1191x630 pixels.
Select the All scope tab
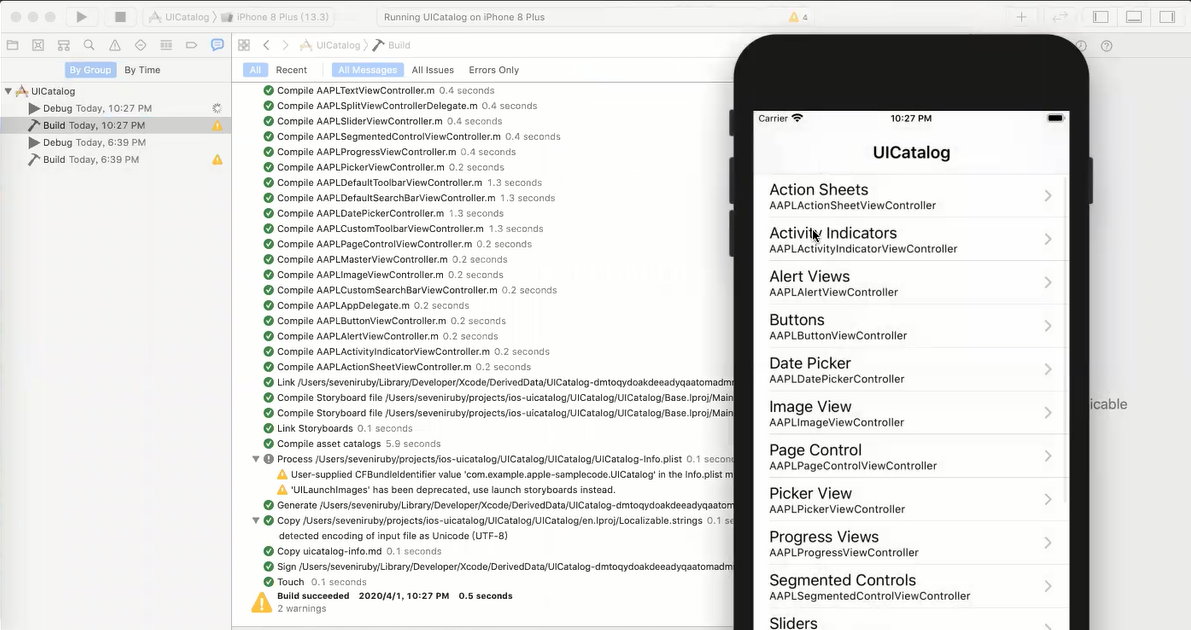tap(255, 70)
